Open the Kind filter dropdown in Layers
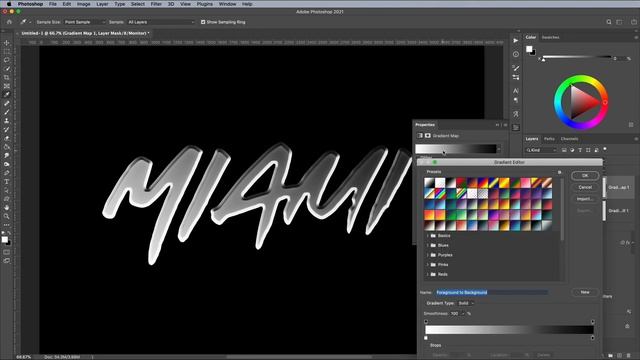The height and width of the screenshot is (360, 640). point(541,150)
